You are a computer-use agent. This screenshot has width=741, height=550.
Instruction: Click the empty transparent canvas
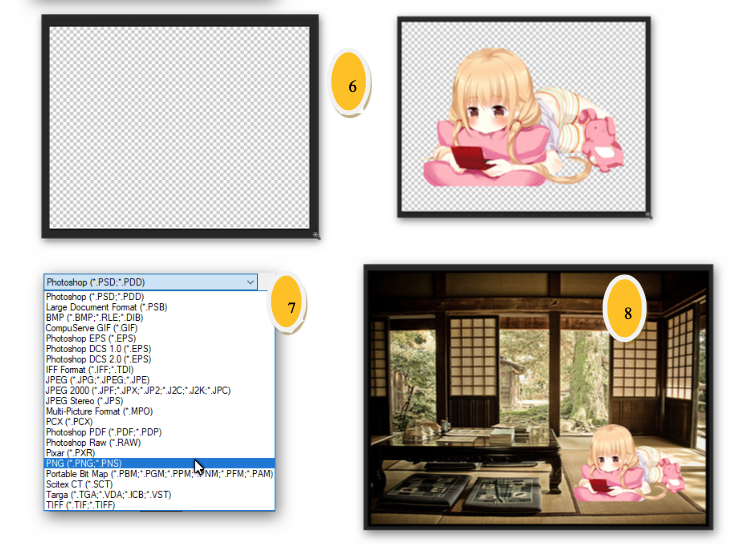tap(178, 127)
